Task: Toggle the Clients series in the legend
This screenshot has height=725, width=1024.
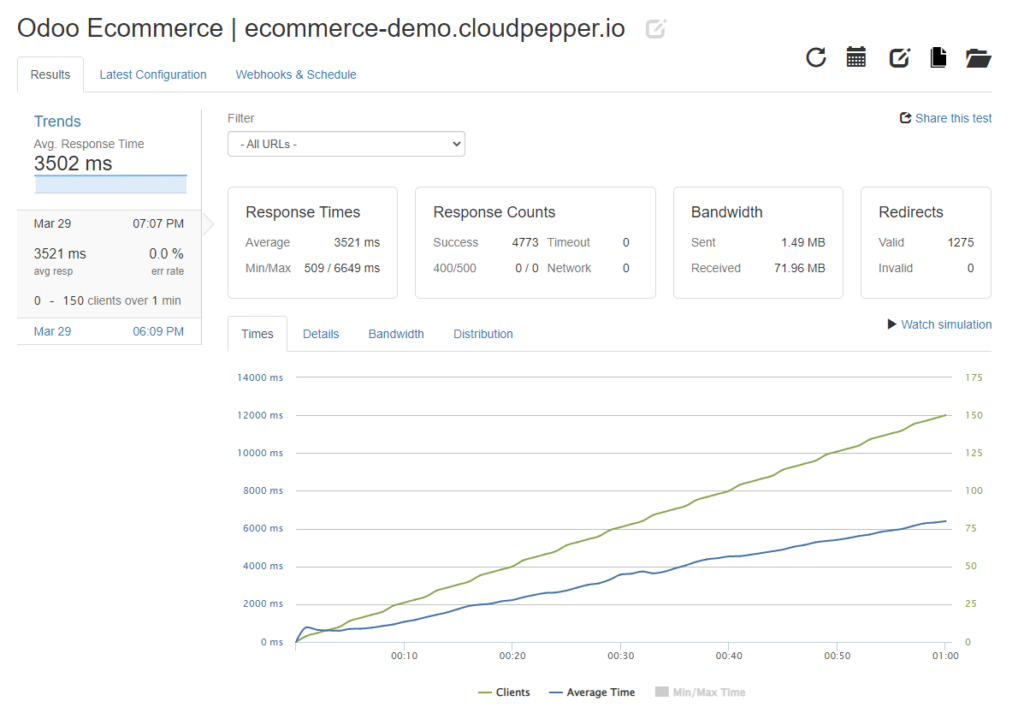Action: (503, 691)
